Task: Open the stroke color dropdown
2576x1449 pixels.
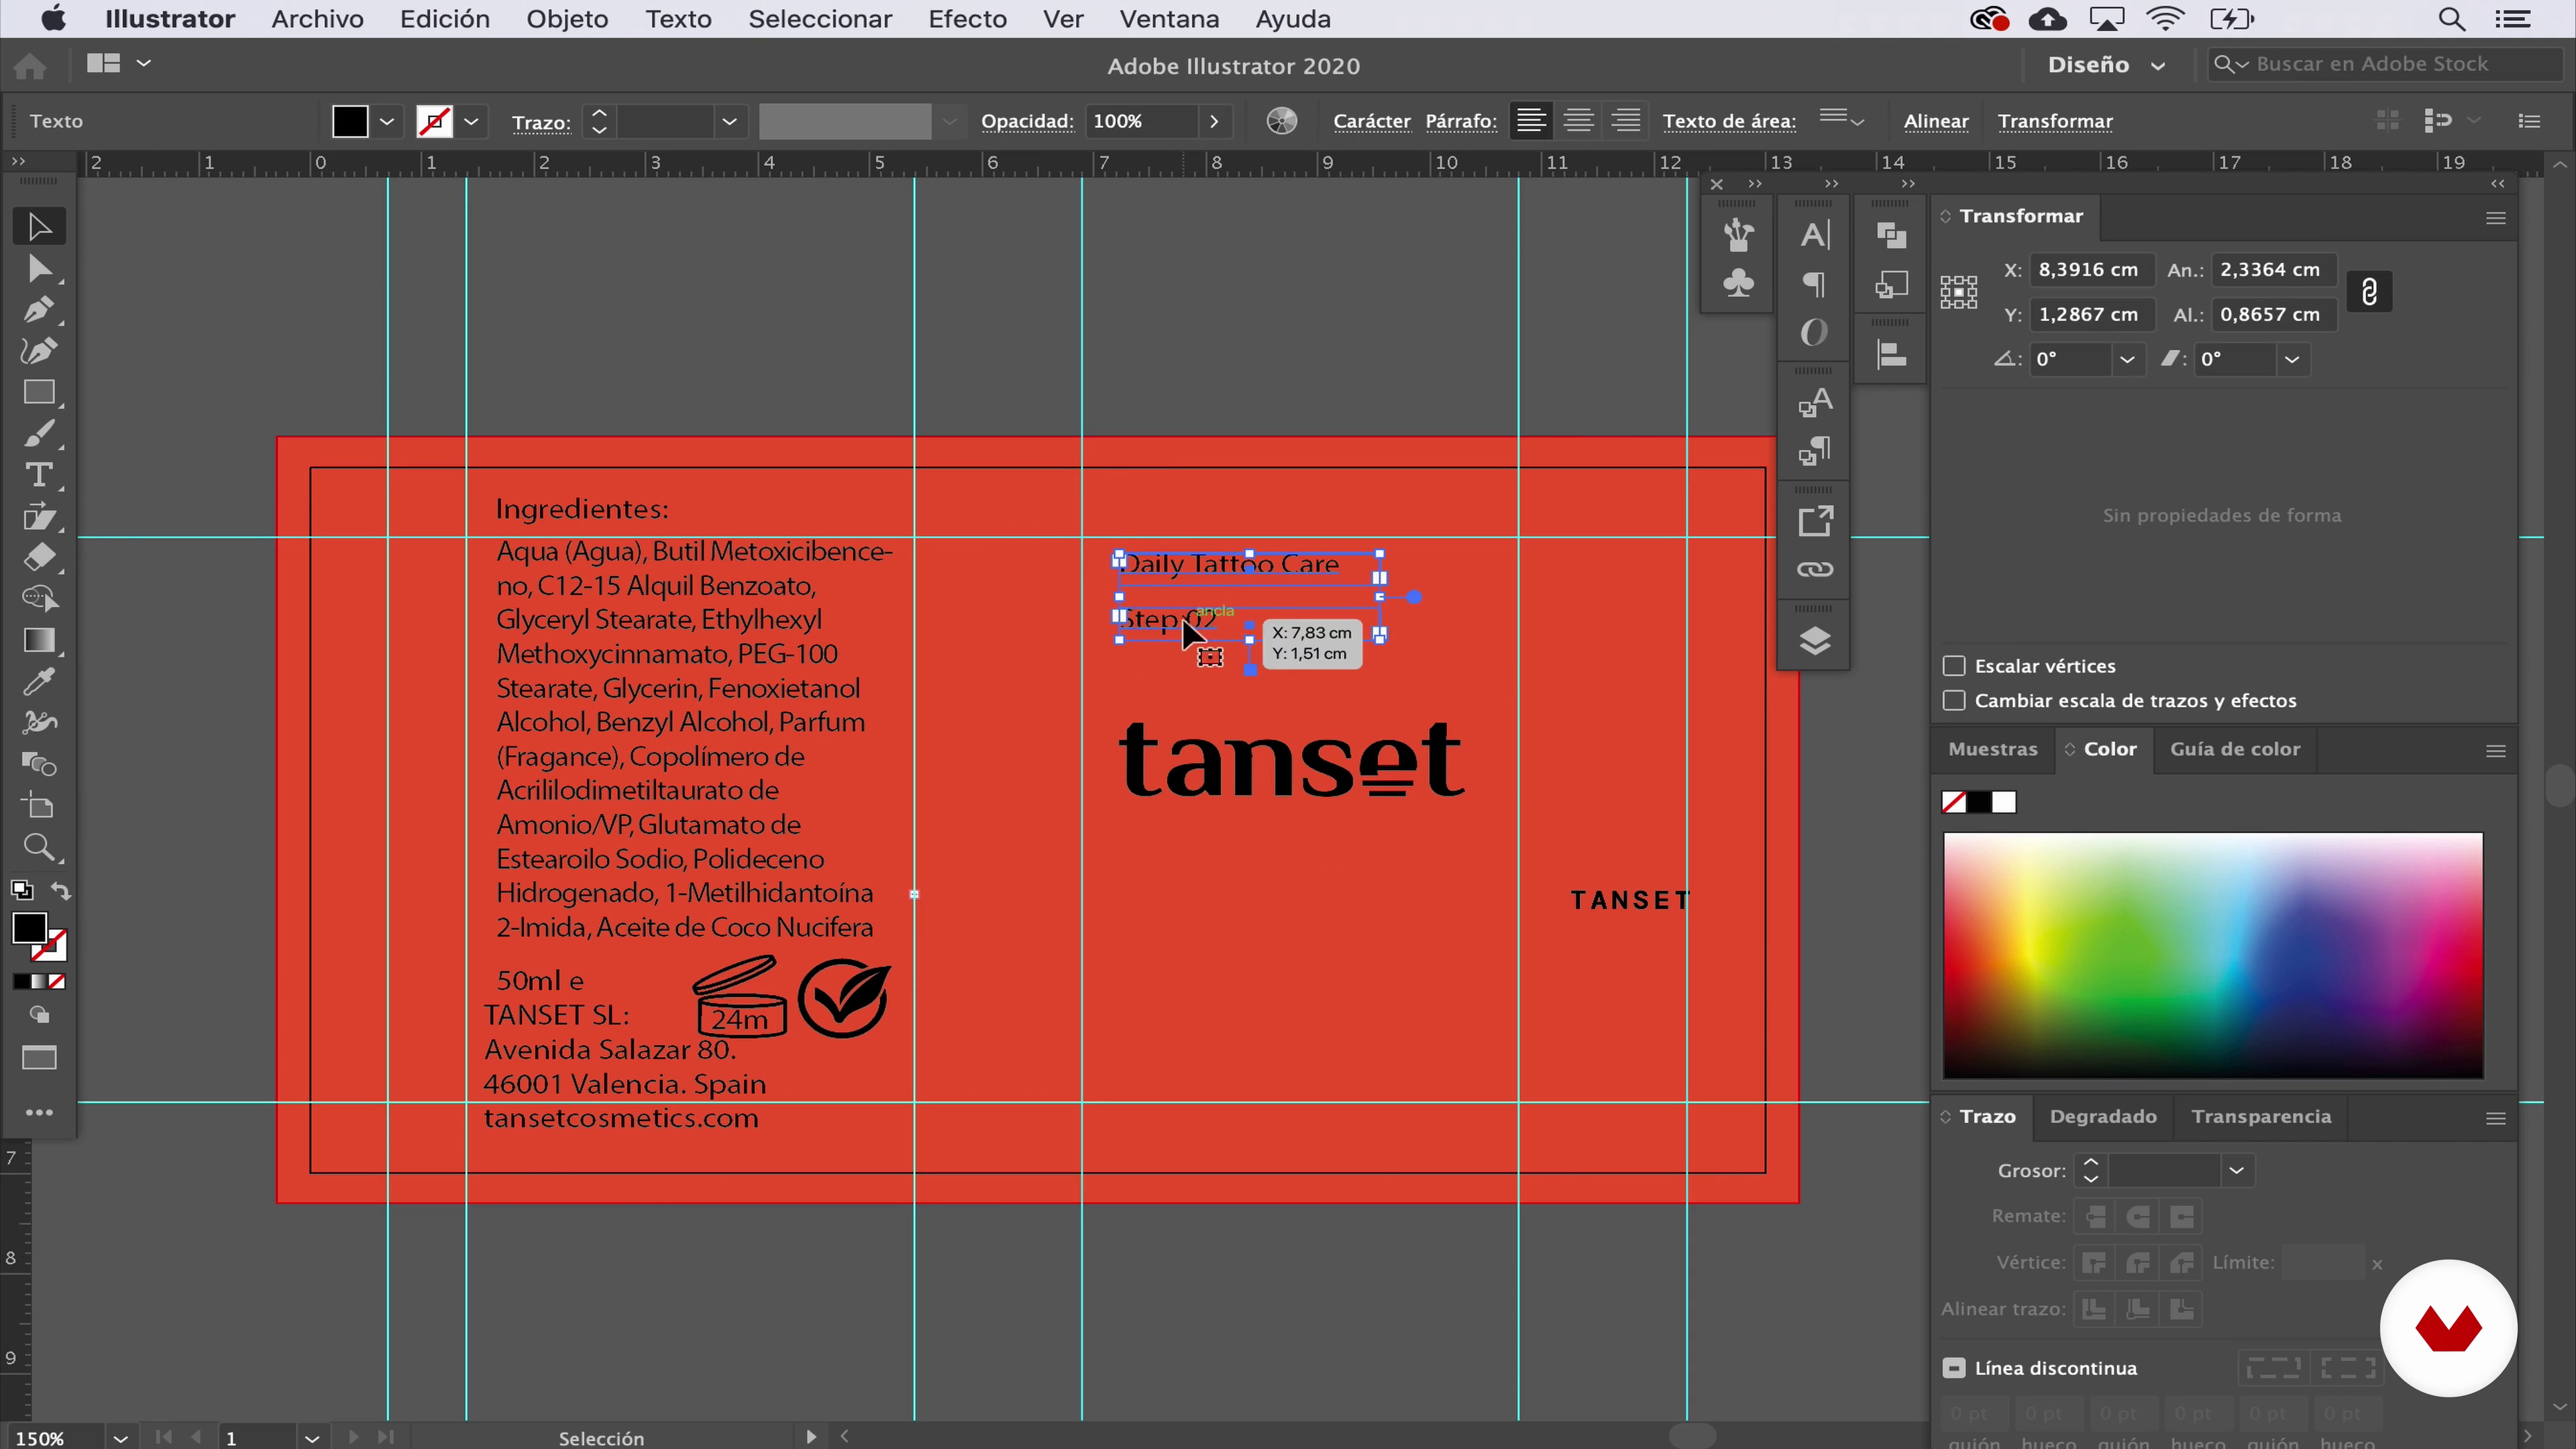Action: (x=471, y=122)
